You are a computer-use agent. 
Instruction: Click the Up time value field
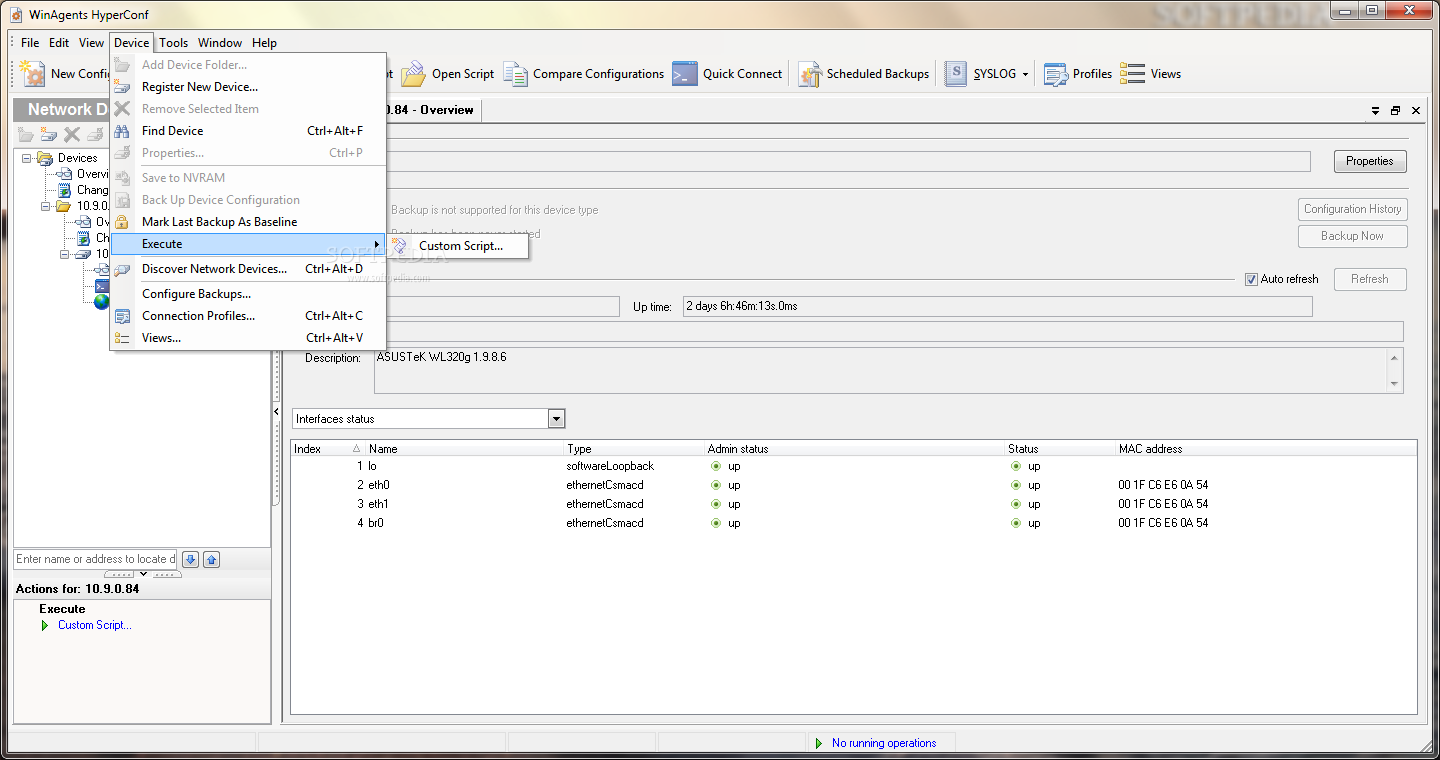click(x=997, y=306)
